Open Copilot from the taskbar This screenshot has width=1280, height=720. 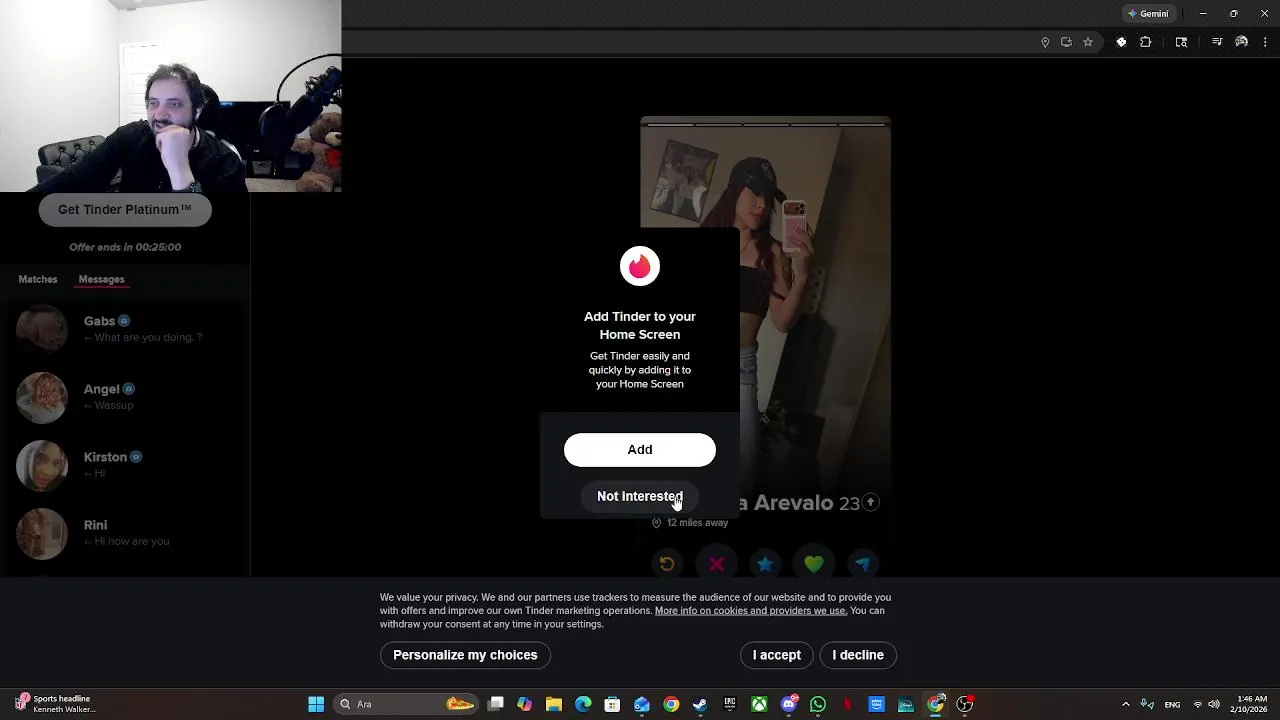point(525,704)
